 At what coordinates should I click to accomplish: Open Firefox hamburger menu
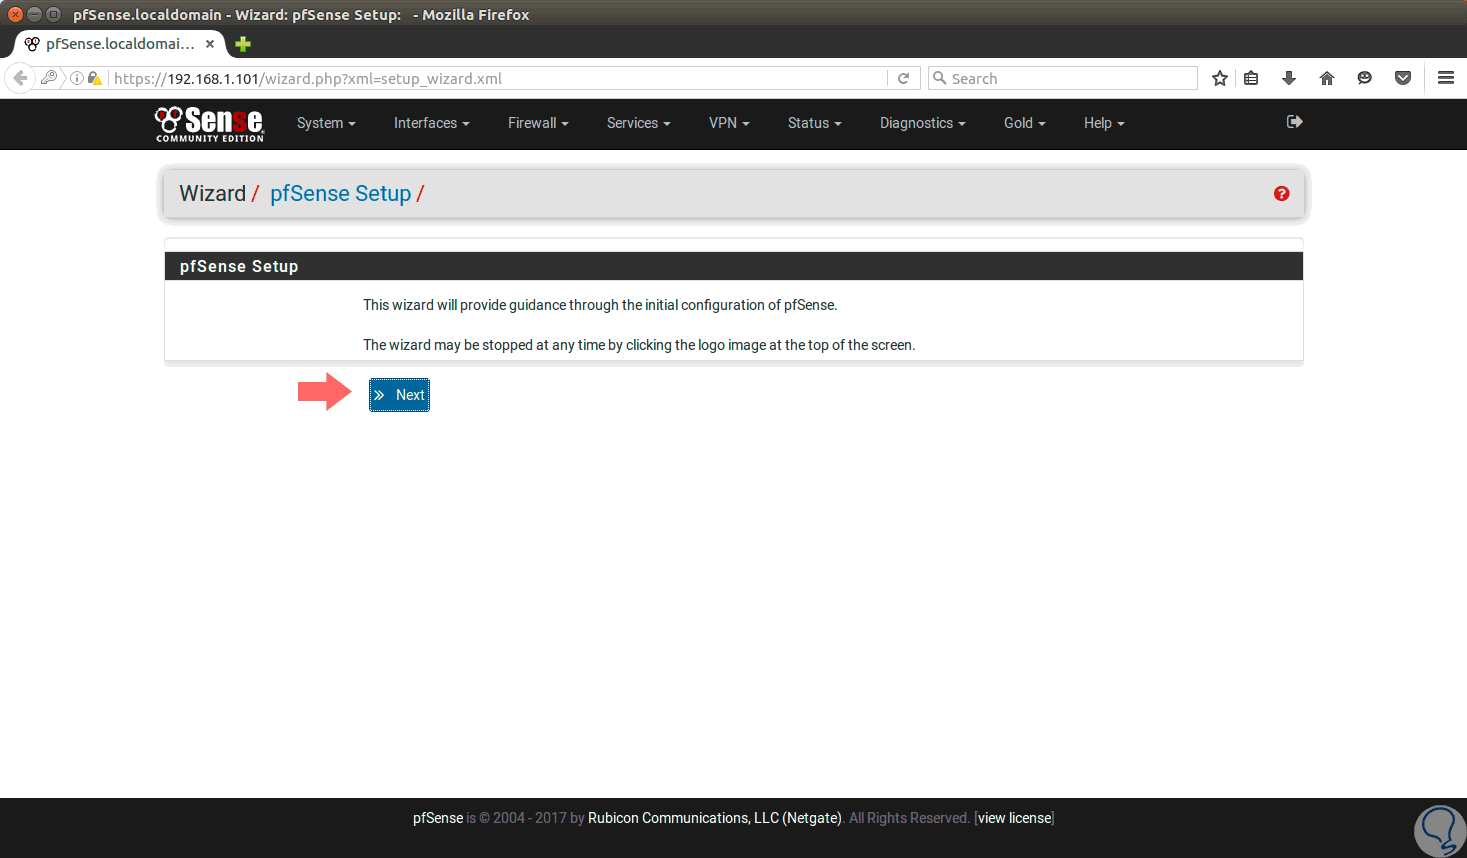tap(1446, 78)
